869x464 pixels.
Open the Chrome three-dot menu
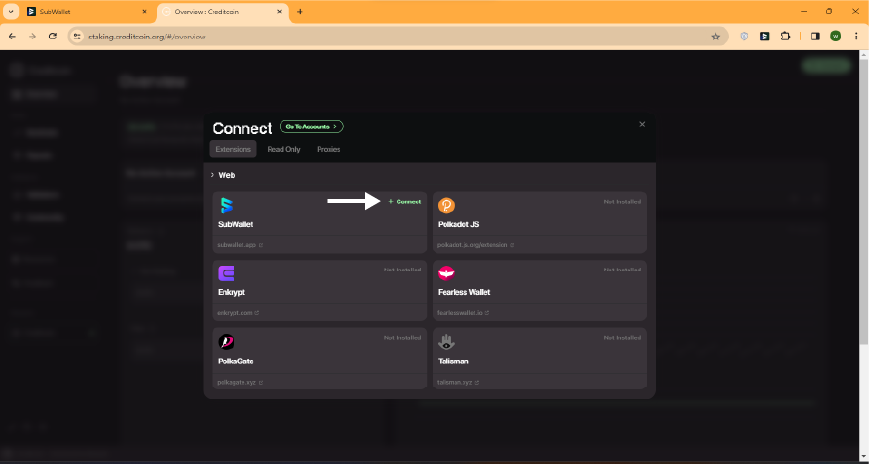[x=856, y=36]
